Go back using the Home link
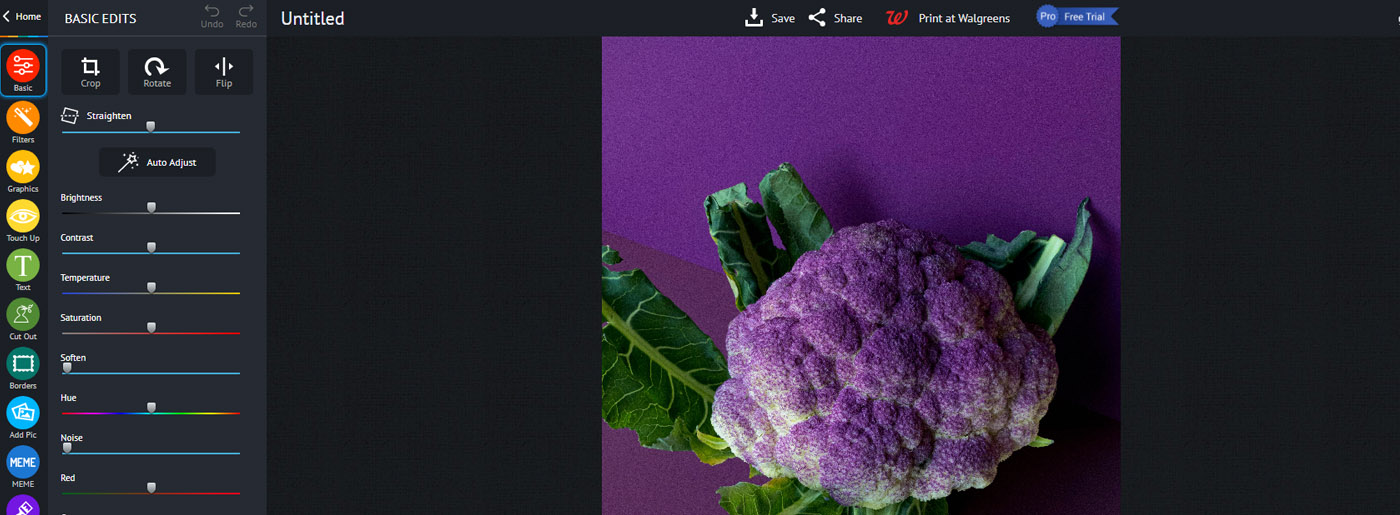The height and width of the screenshot is (515, 1400). coord(22,17)
